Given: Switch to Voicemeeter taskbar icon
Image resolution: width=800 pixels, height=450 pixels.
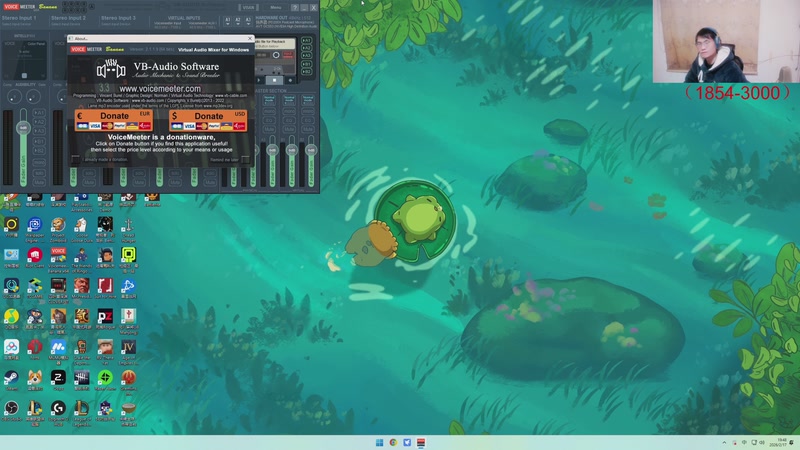Looking at the screenshot, I should click(x=421, y=442).
